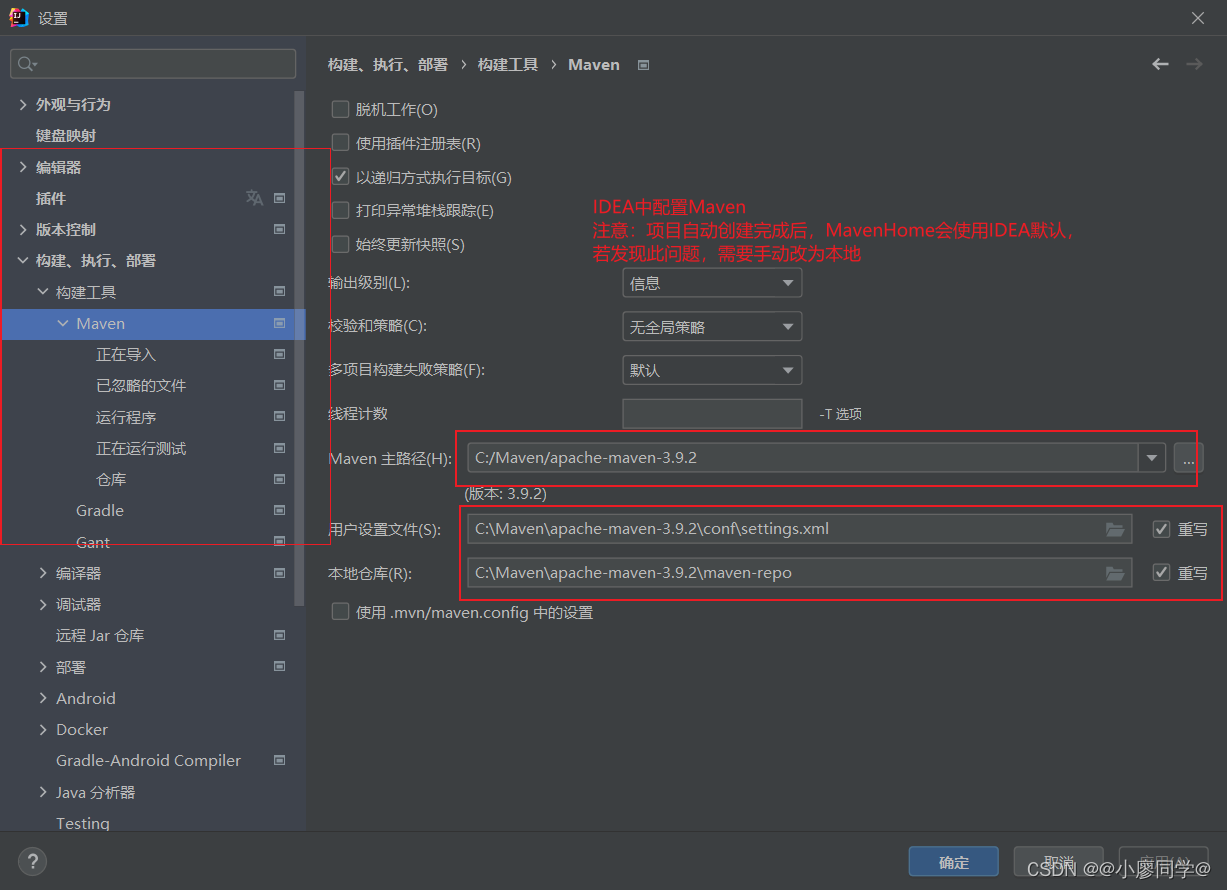Disable 重写 for user settings file

(1161, 529)
